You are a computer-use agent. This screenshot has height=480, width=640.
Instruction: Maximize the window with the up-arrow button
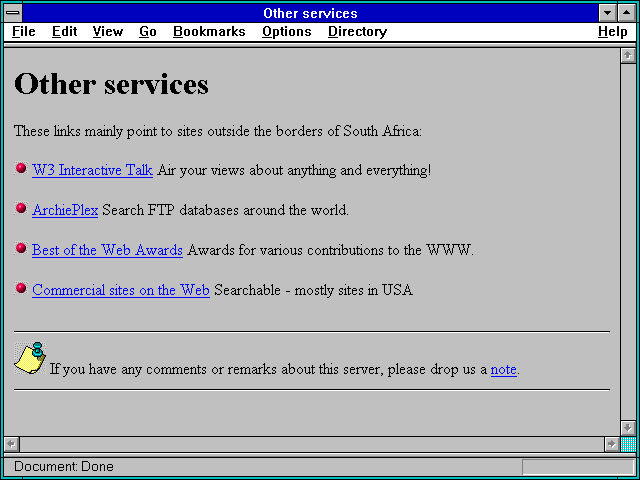627,13
